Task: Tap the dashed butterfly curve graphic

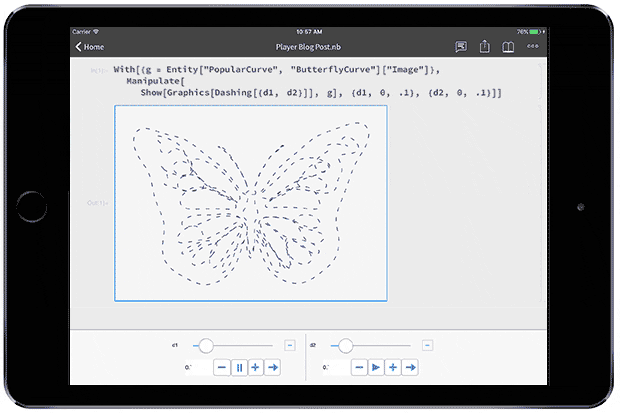Action: click(x=250, y=201)
